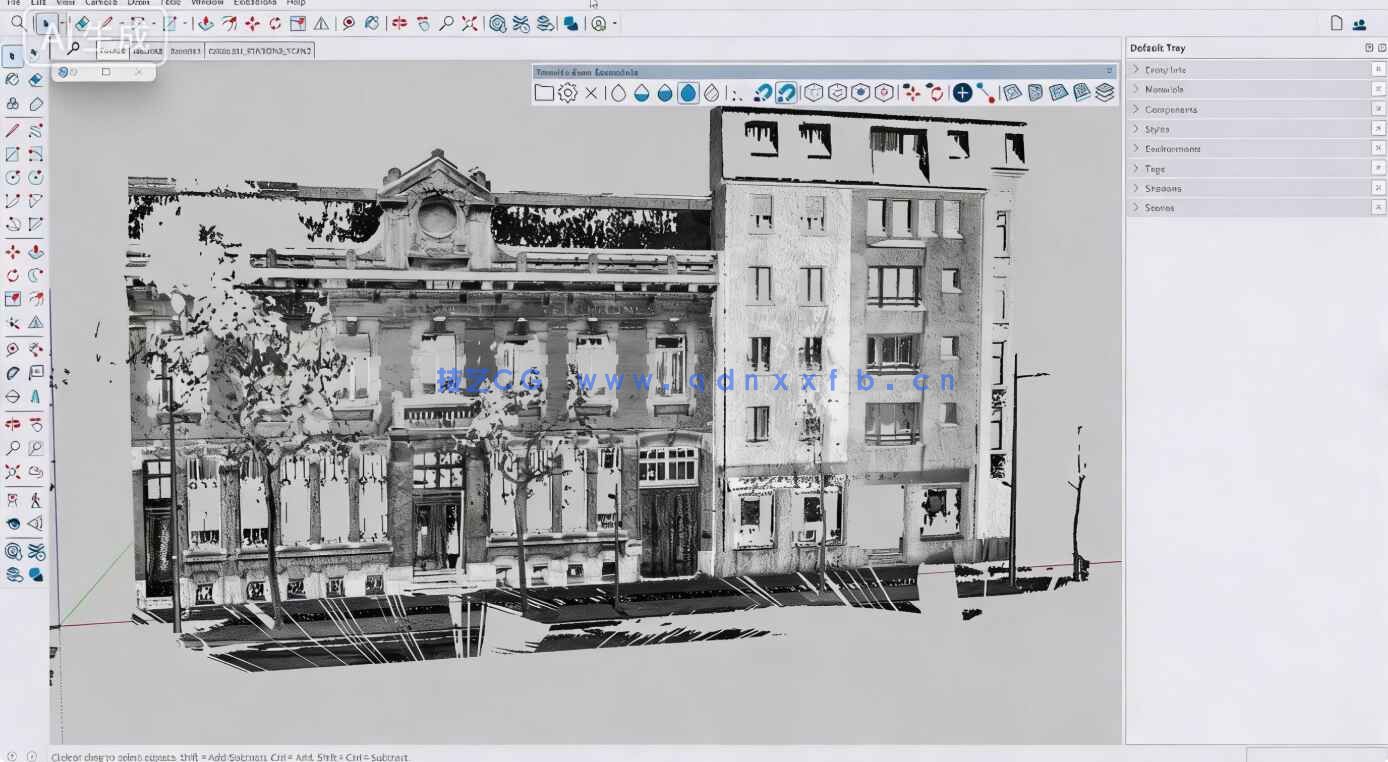Screen dimensions: 1388x762
Task: Pick the Tape Measure tool
Action: pyautogui.click(x=12, y=348)
